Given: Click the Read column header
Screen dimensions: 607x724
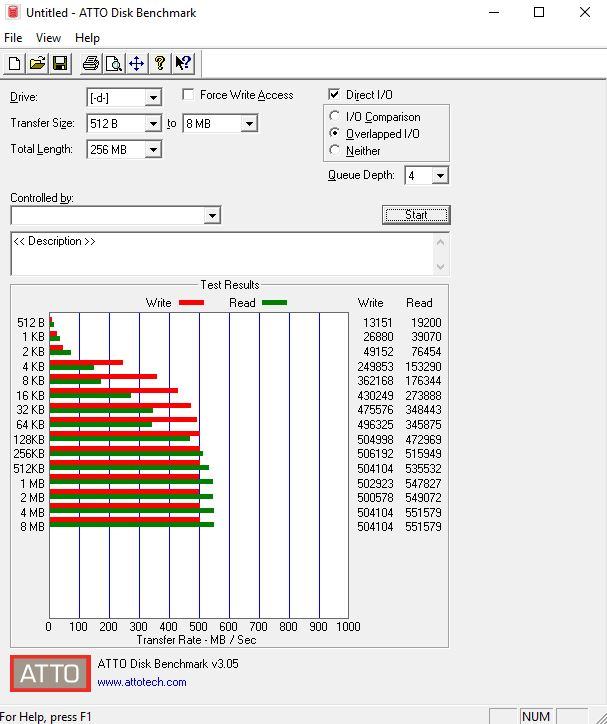Looking at the screenshot, I should pos(419,303).
